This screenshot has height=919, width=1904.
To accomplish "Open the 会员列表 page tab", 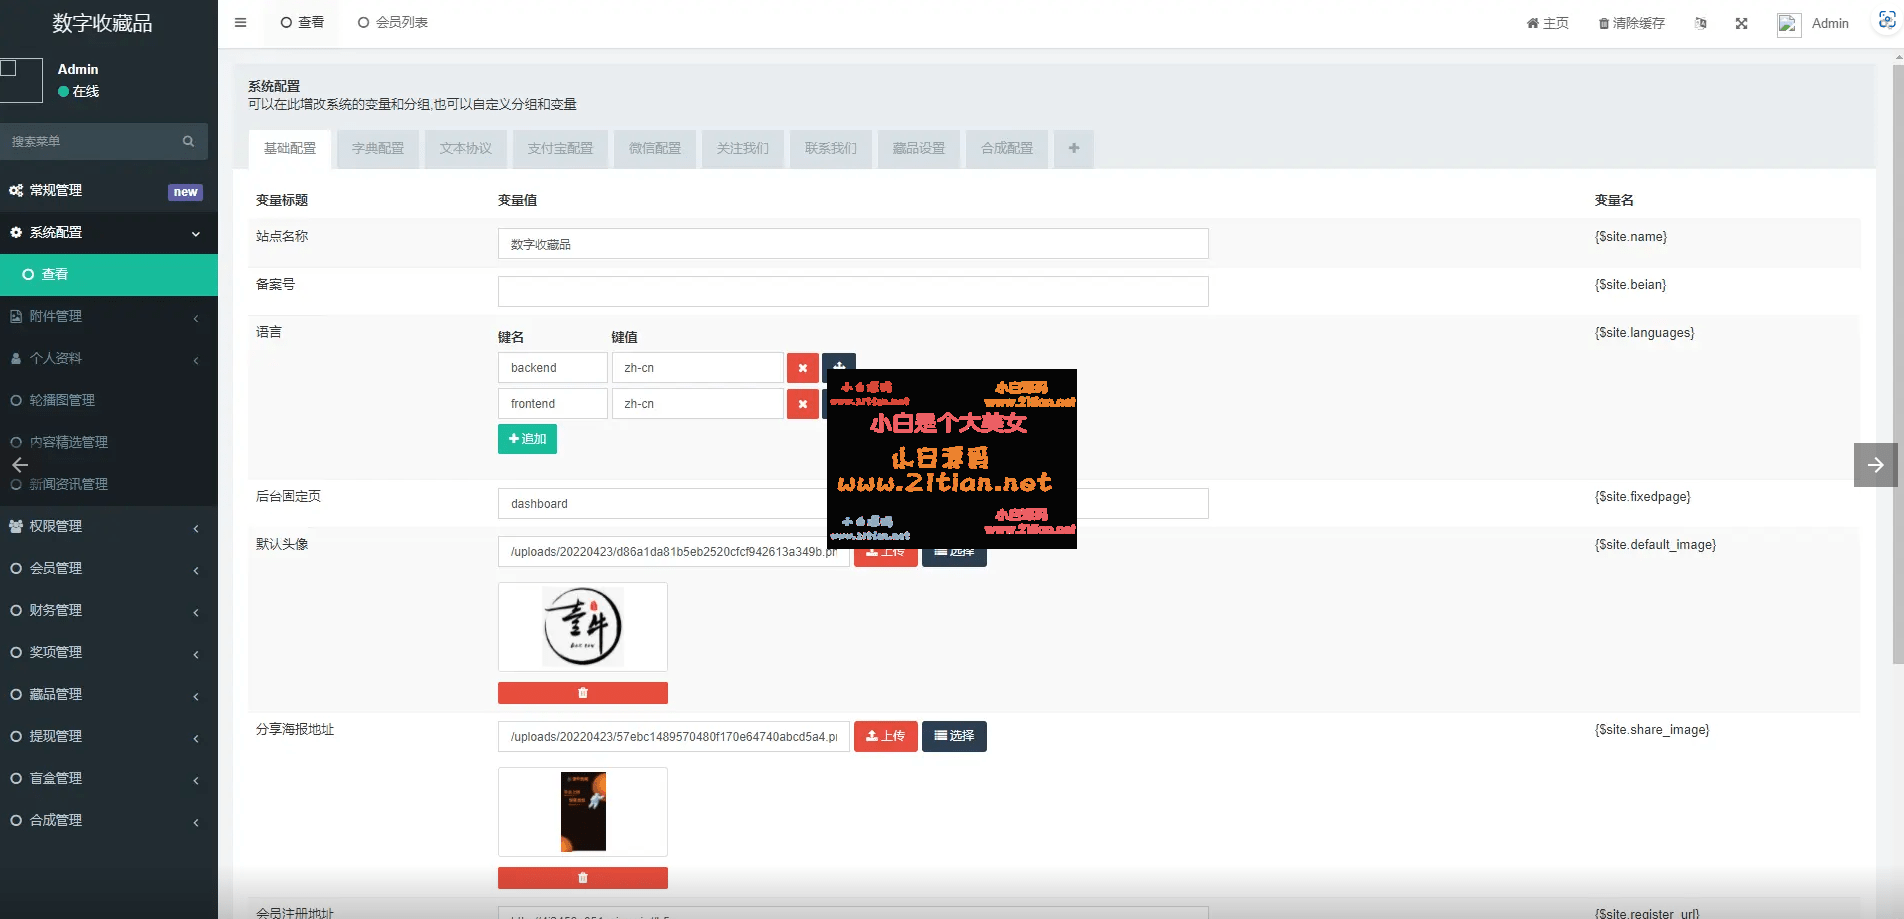I will (393, 22).
